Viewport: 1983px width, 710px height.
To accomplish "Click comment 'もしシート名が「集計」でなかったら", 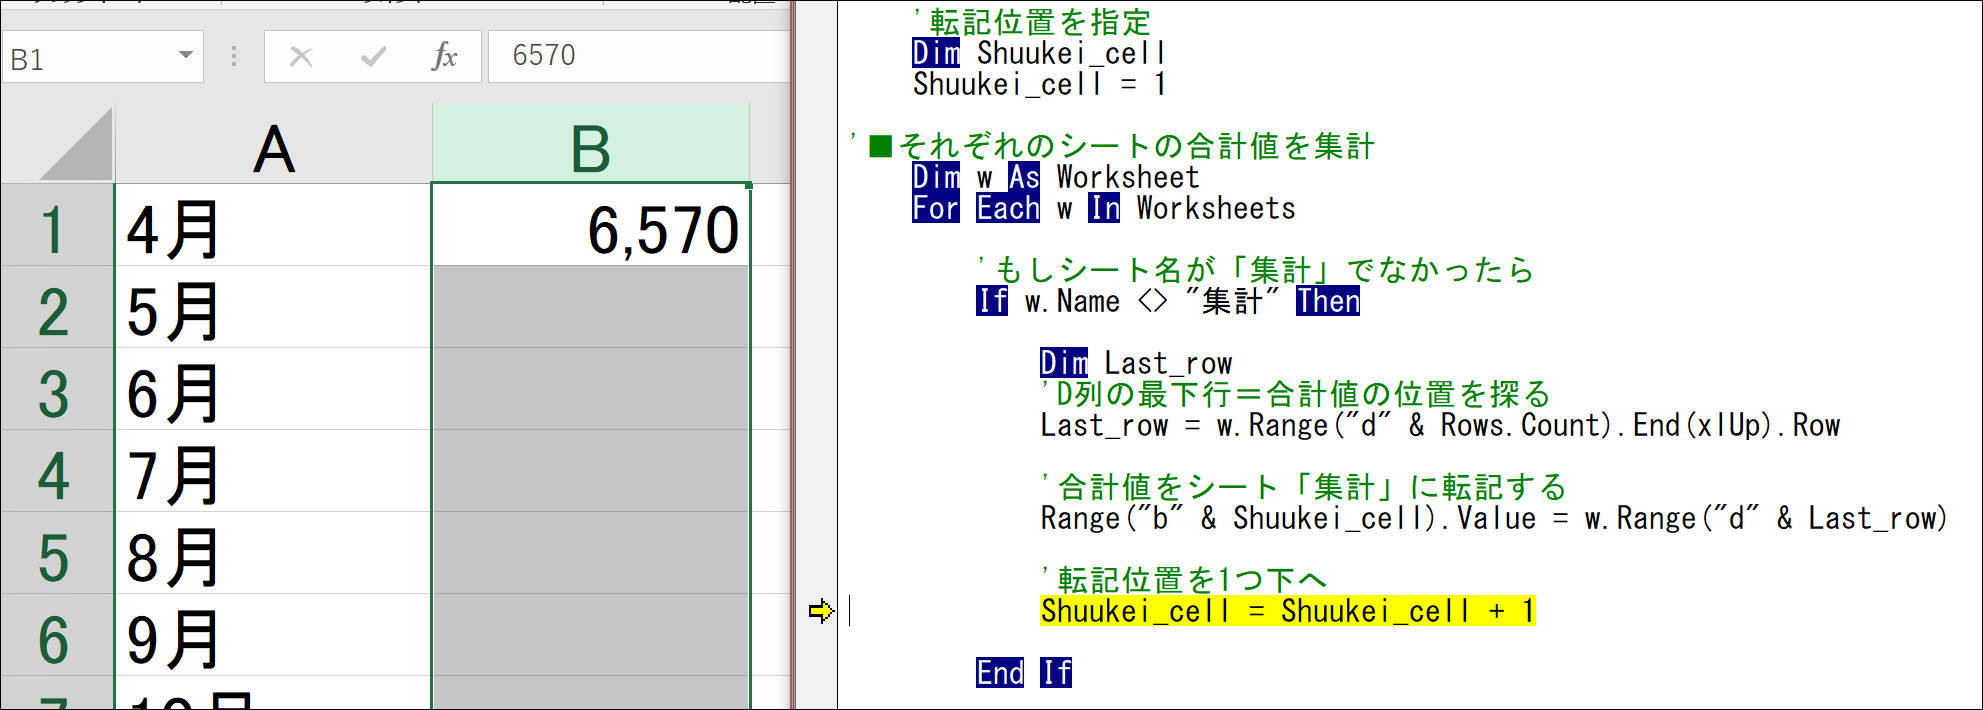I will point(1255,270).
